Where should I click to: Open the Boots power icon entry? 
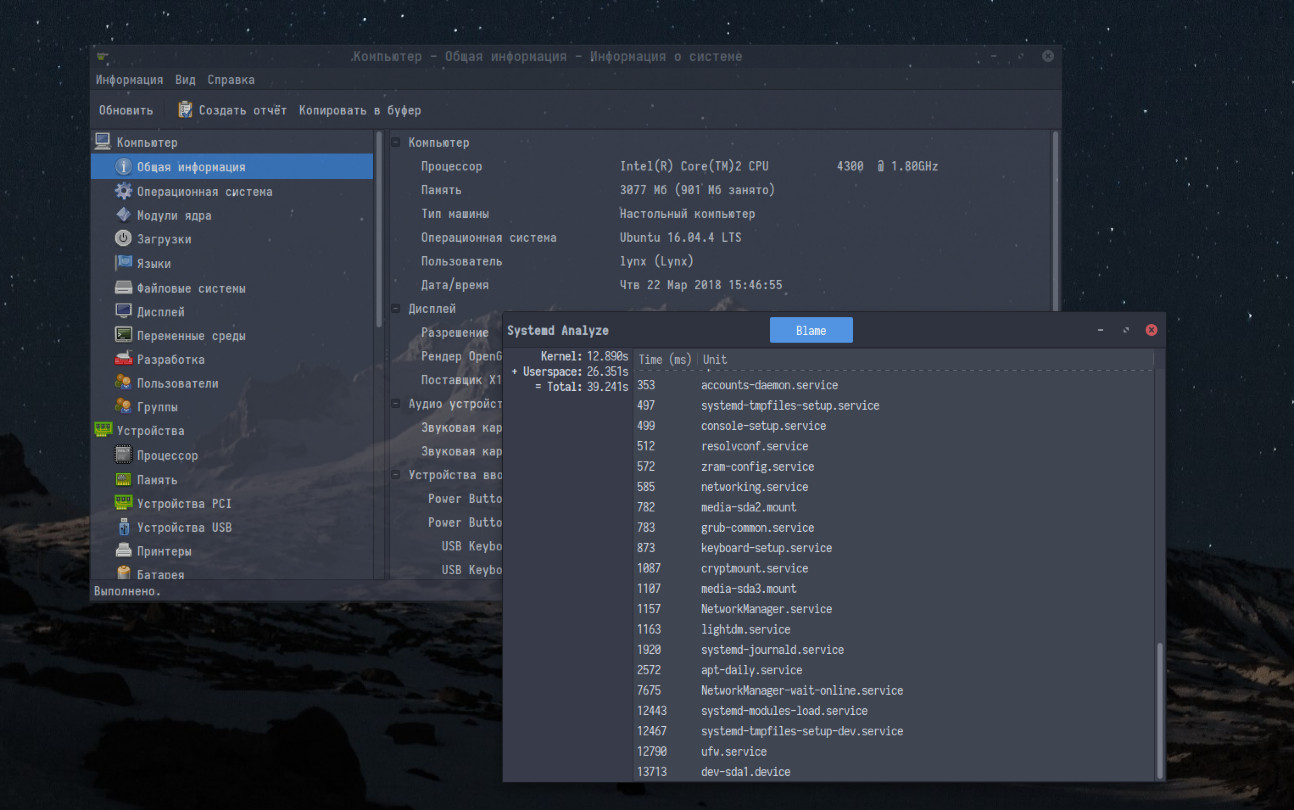123,239
